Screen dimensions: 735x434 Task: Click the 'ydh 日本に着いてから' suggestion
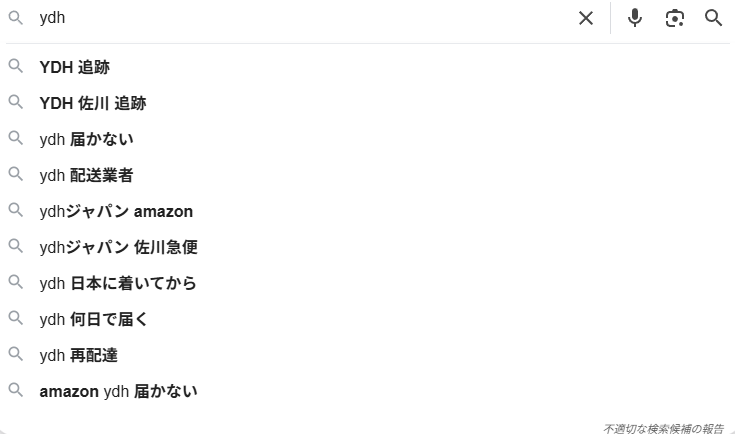click(118, 283)
